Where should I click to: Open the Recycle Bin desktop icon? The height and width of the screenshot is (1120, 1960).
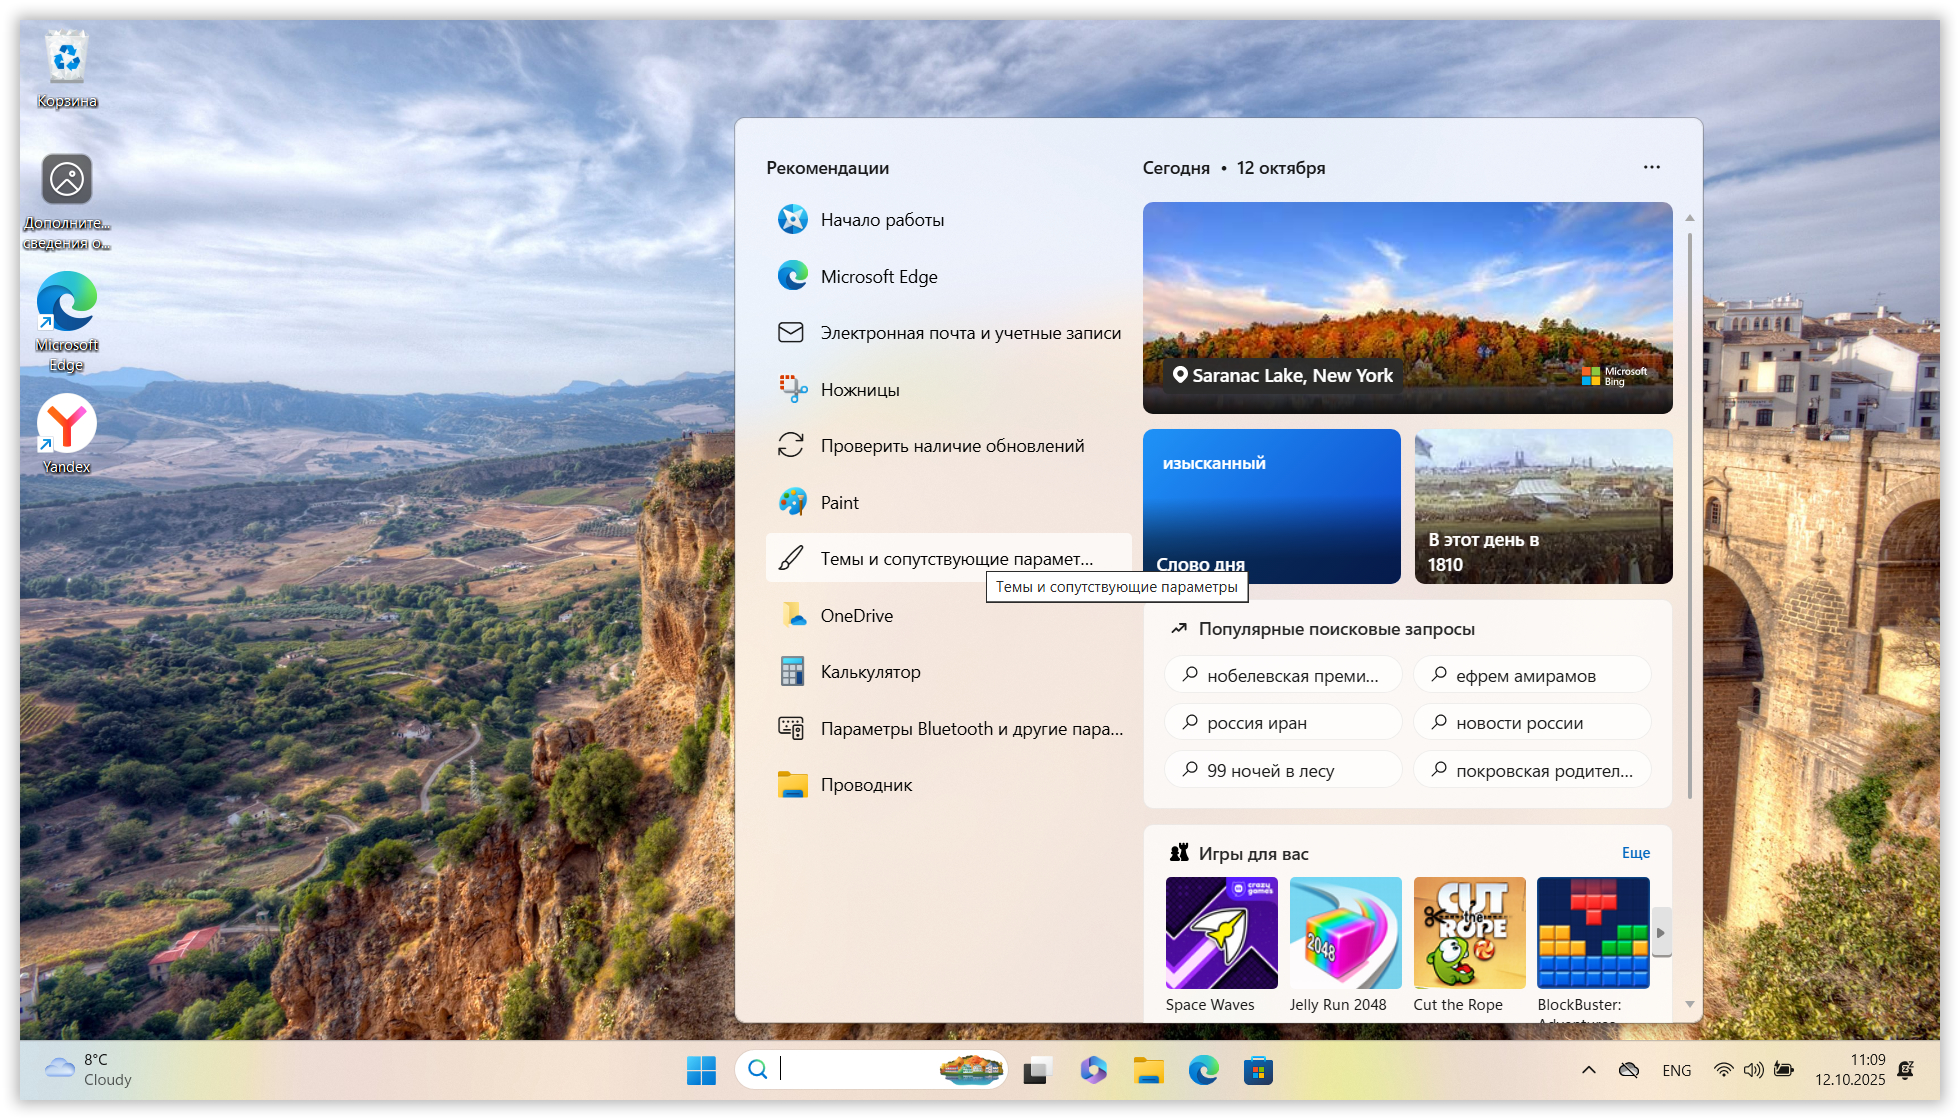(67, 62)
